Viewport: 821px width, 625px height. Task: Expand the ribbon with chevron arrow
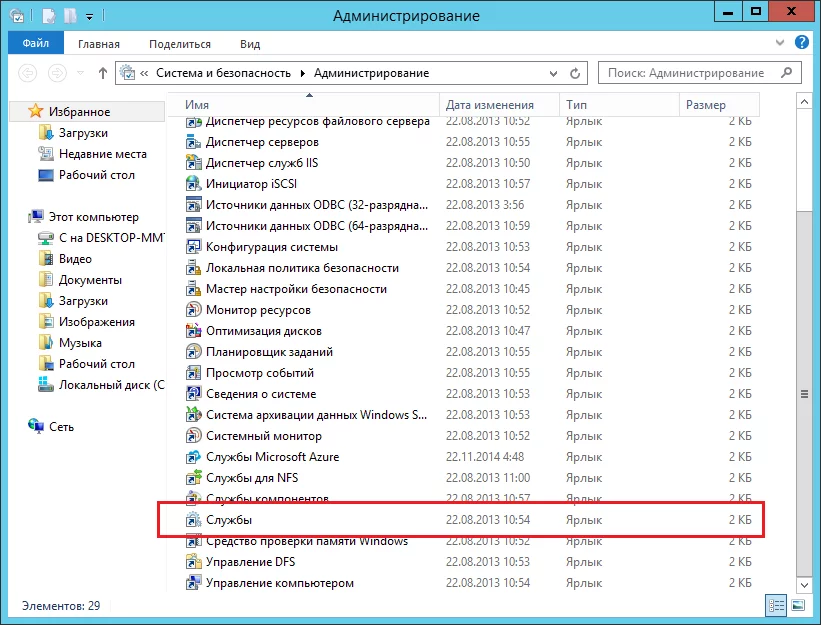pyautogui.click(x=783, y=44)
